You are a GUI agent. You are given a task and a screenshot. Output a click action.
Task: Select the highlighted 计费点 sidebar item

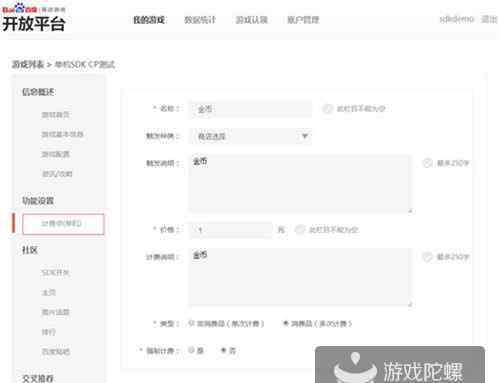click(63, 224)
